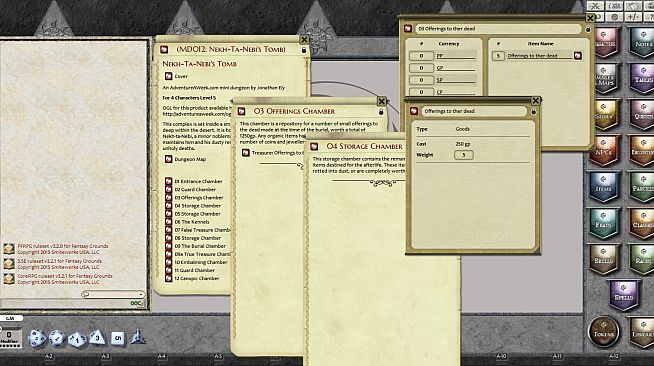Open the round Tokens button

click(604, 331)
